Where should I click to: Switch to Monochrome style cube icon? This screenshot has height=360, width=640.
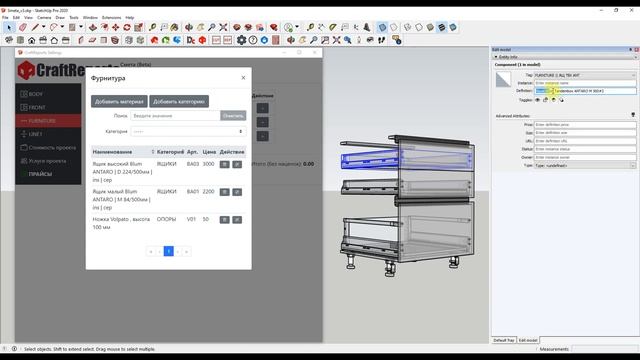point(453,27)
